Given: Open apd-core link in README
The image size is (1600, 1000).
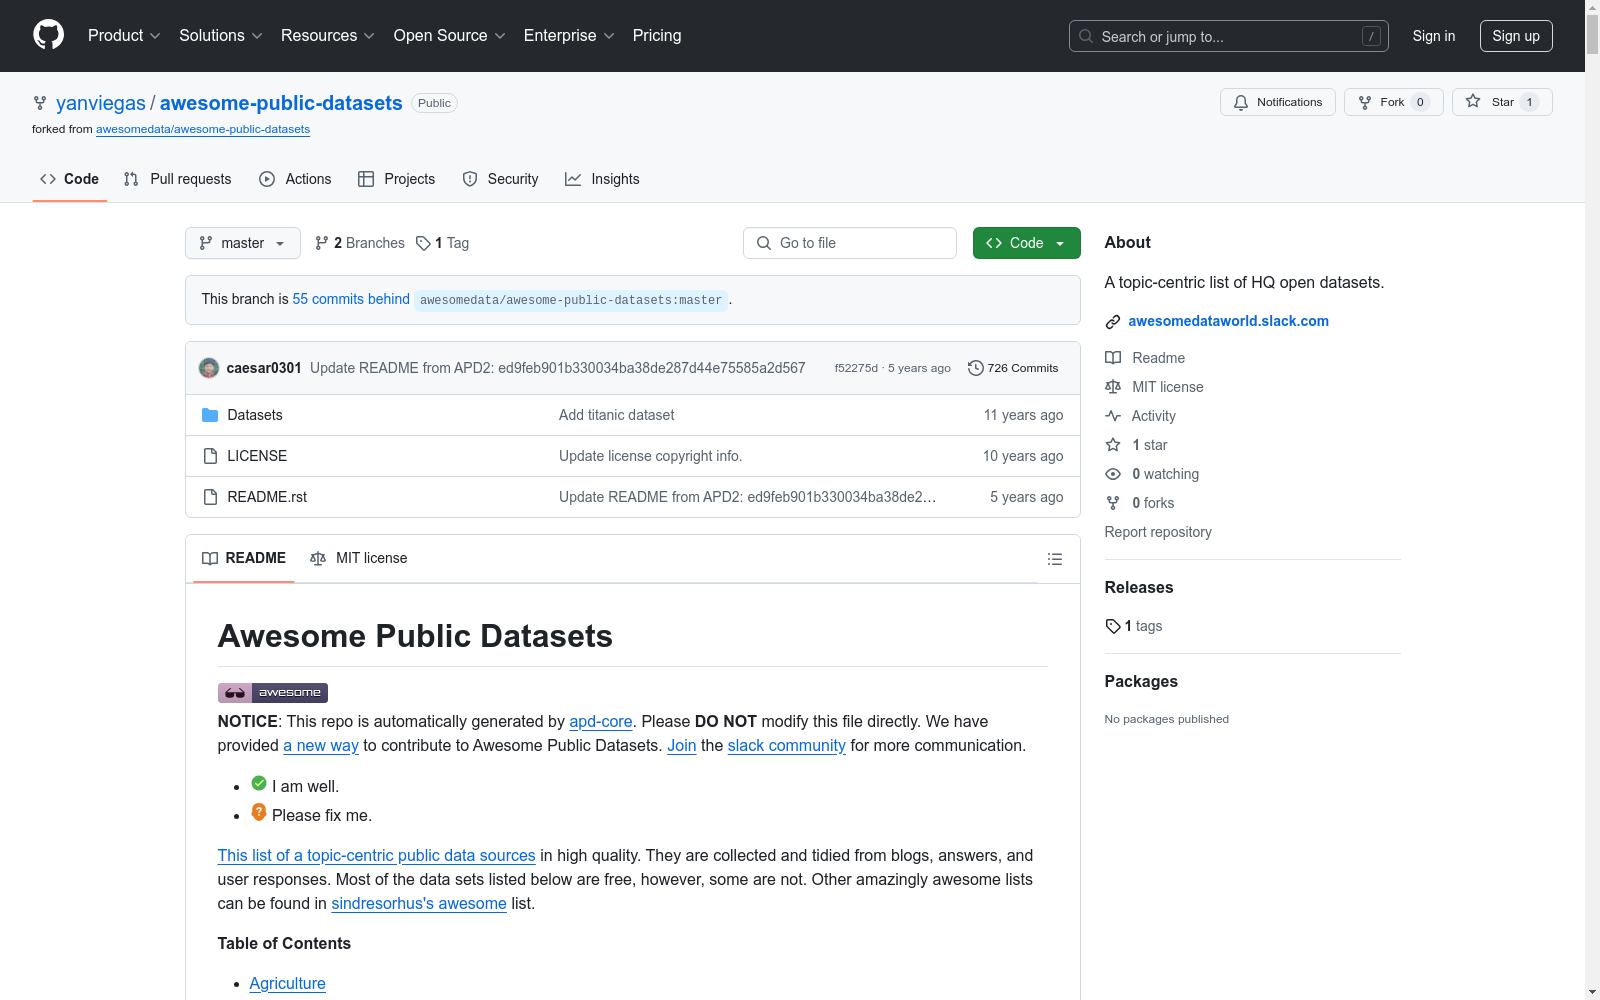Looking at the screenshot, I should coord(601,721).
